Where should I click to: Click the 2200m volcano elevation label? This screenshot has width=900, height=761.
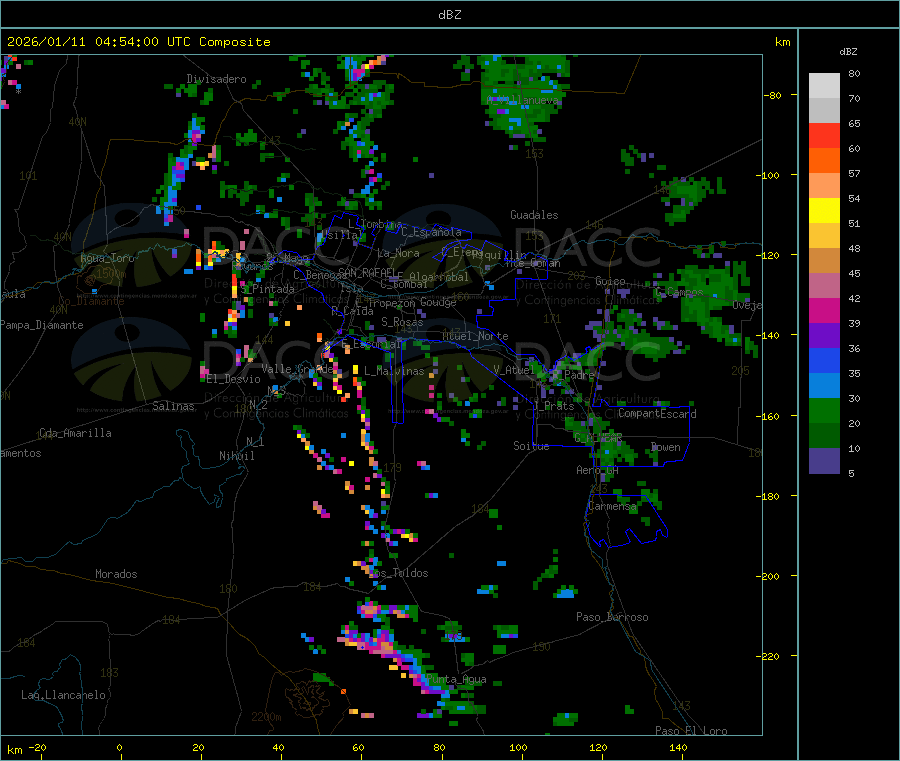click(266, 717)
